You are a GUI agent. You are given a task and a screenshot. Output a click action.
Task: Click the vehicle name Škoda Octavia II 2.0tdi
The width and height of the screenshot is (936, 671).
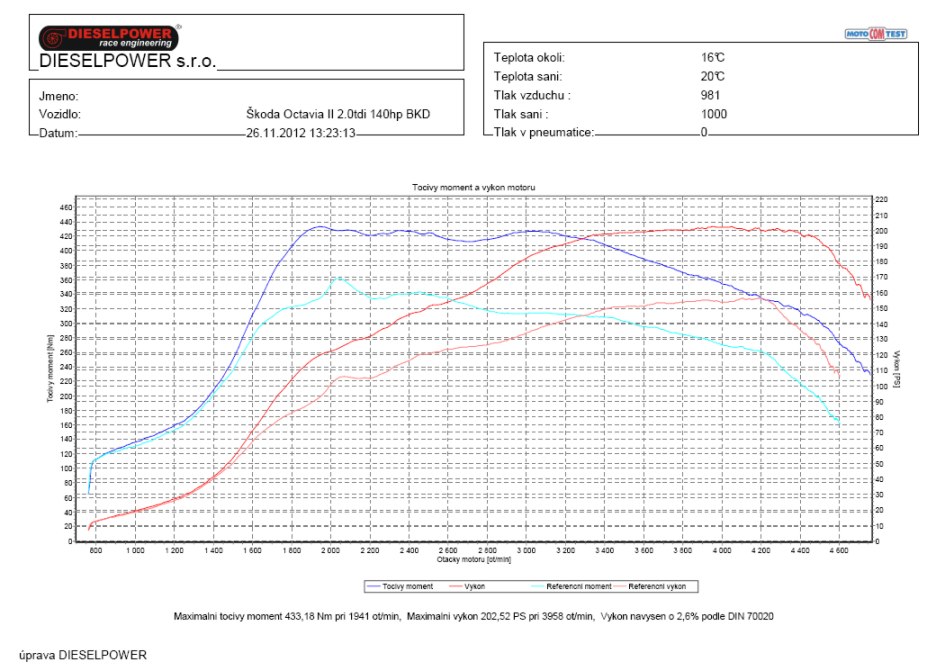(338, 114)
